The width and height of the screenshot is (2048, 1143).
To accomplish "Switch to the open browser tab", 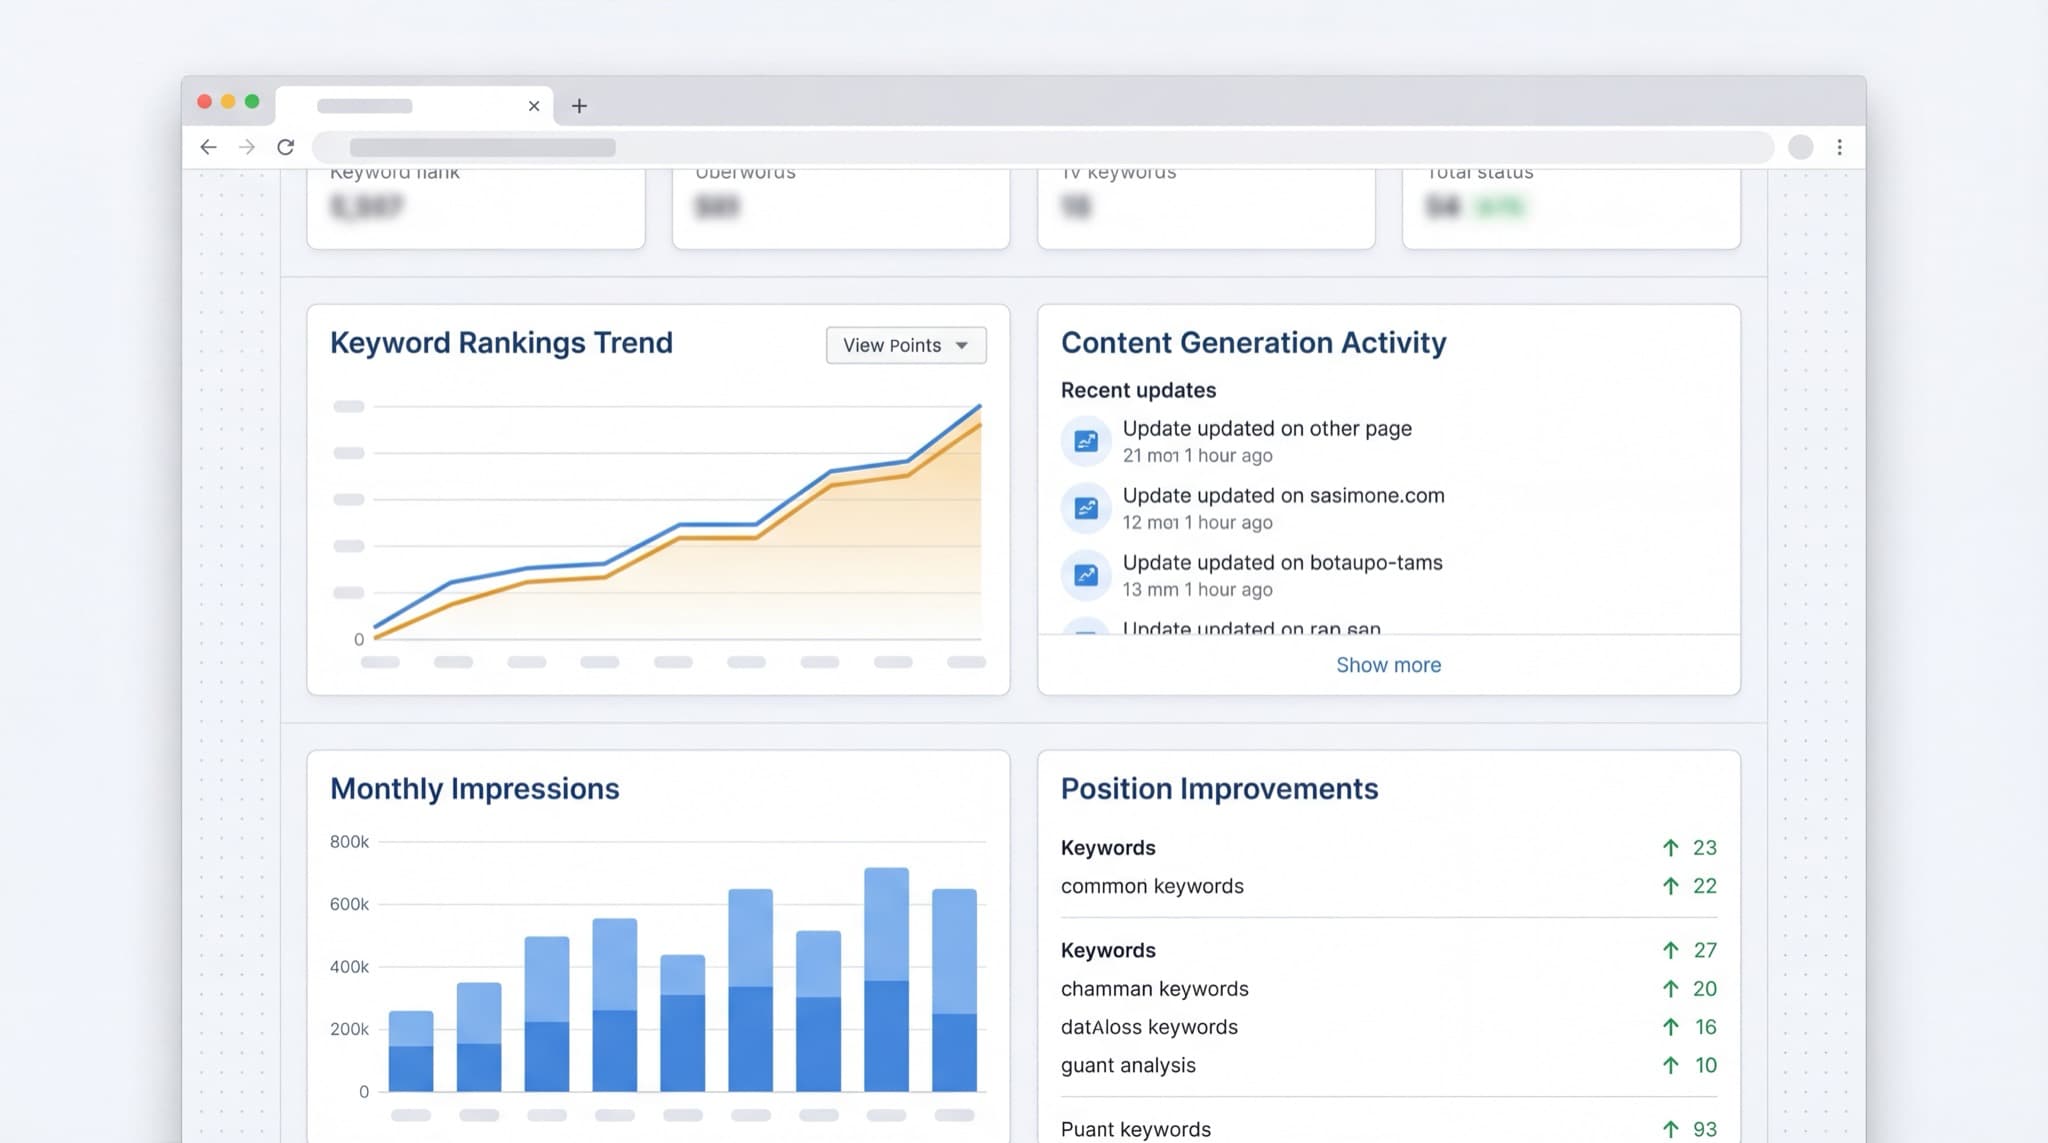I will coord(400,105).
